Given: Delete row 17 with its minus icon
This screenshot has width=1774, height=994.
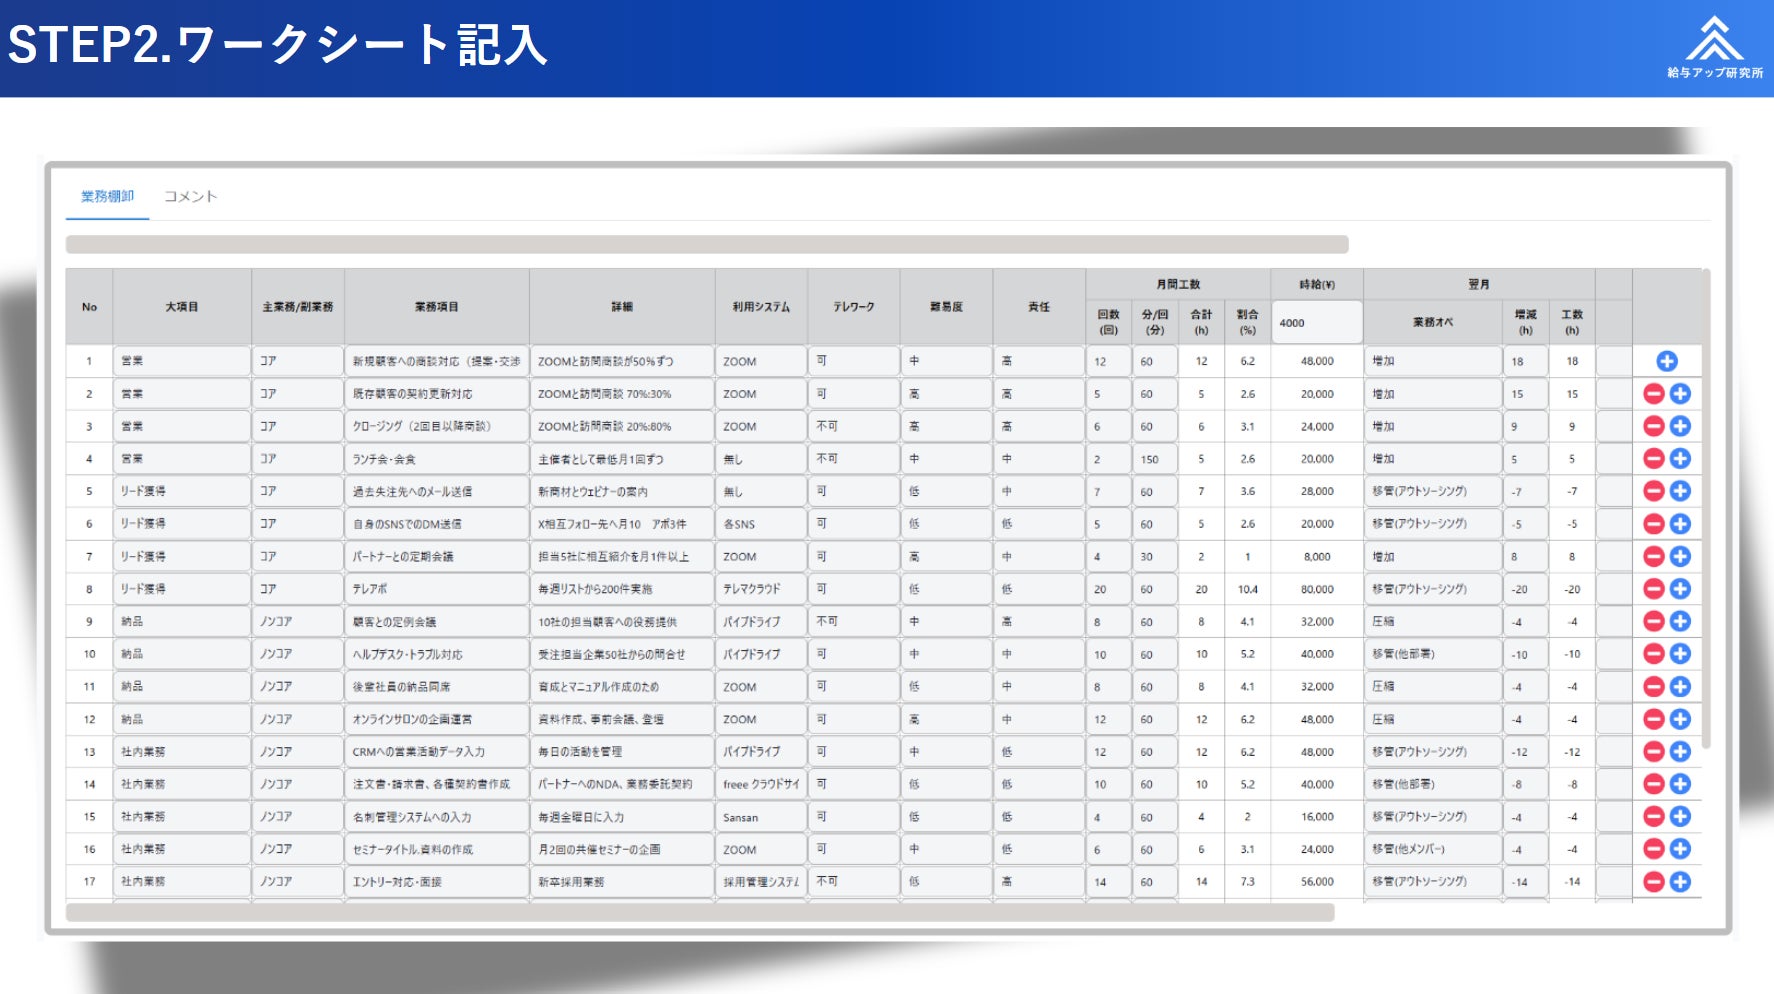Looking at the screenshot, I should click(x=1654, y=881).
